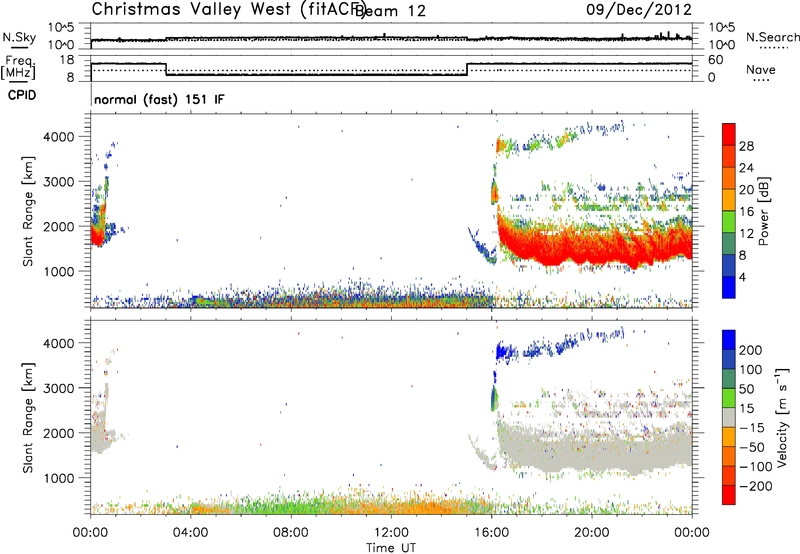The image size is (800, 554).
Task: Click the "Beam 12" label
Action: pyautogui.click(x=391, y=11)
